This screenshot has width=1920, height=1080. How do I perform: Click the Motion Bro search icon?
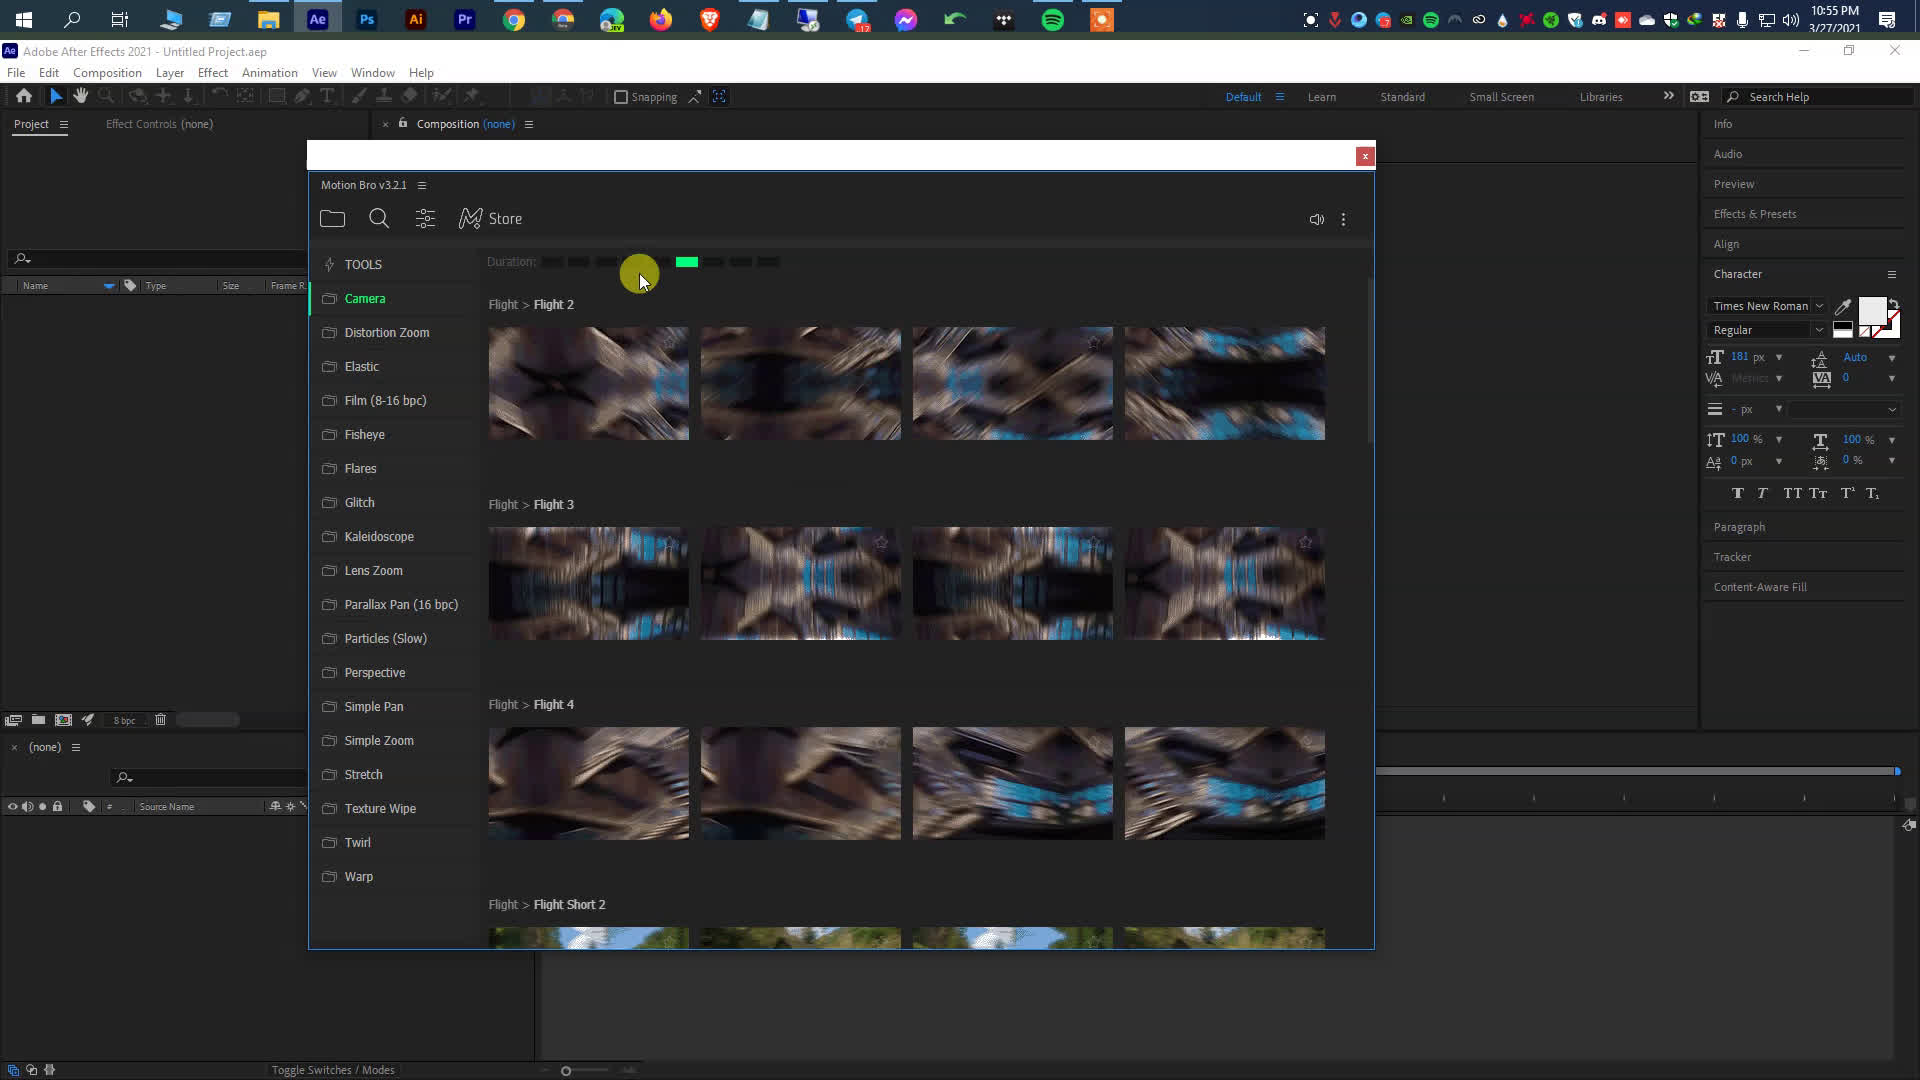379,218
